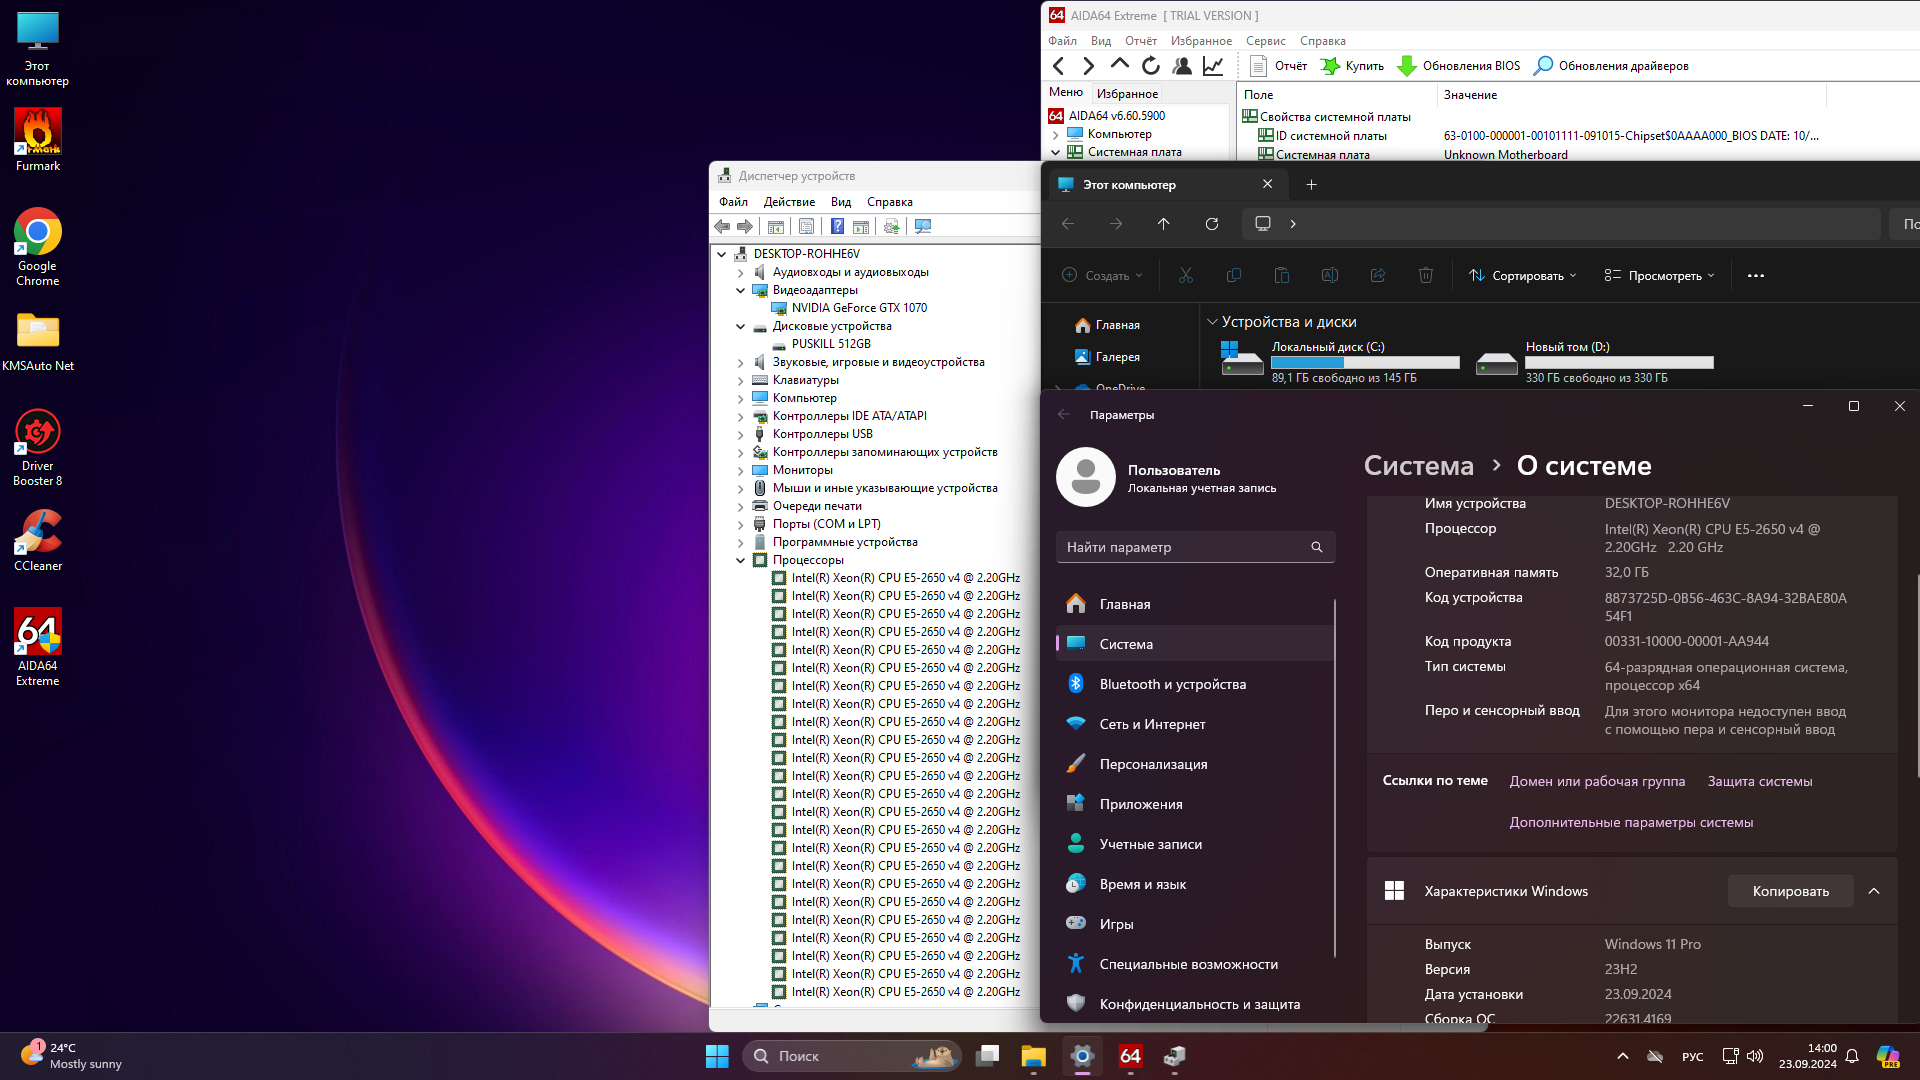Open 'Сортировать' dropdown in Explorer
This screenshot has width=1920, height=1080.
(1522, 275)
